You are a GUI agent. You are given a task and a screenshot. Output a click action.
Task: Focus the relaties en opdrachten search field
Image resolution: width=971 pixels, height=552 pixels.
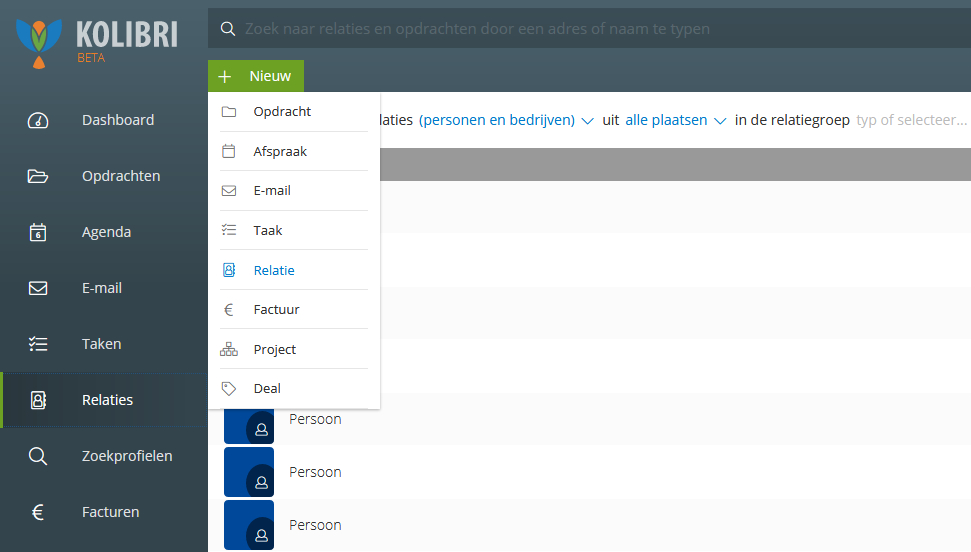[590, 28]
